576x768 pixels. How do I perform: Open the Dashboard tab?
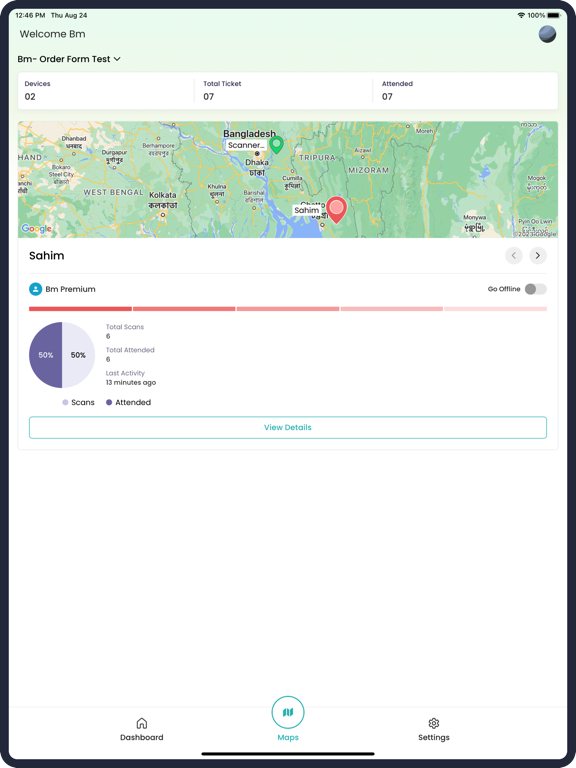(142, 729)
